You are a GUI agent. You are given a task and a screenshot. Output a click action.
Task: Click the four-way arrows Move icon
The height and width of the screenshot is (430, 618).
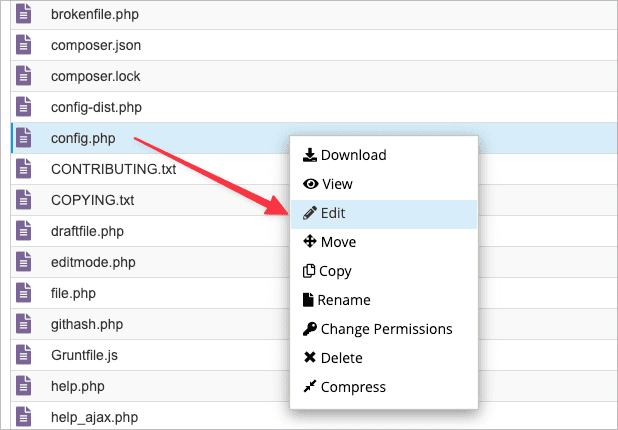tap(310, 242)
